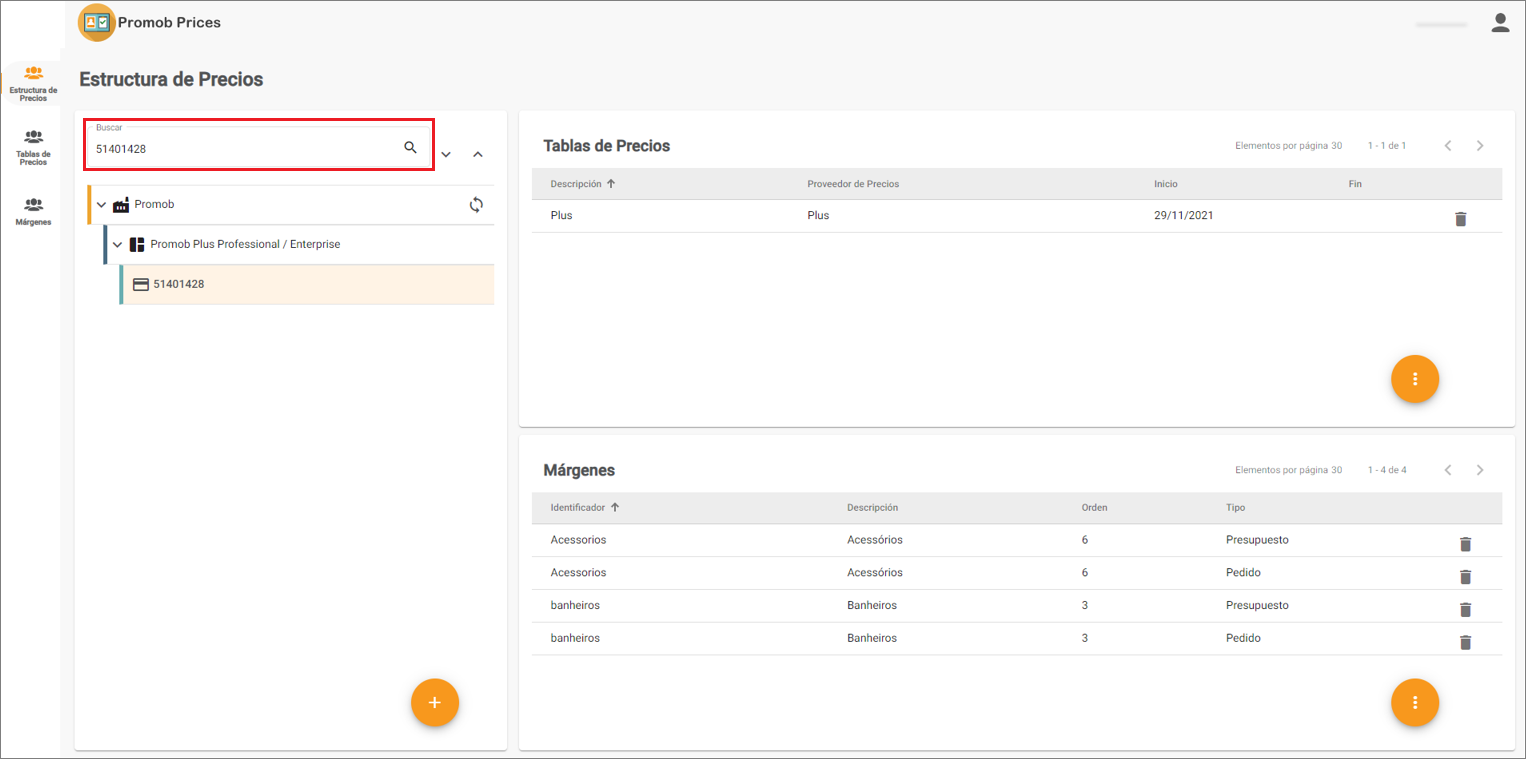
Task: Go to next page in Tablas de Precios
Action: coord(1480,146)
